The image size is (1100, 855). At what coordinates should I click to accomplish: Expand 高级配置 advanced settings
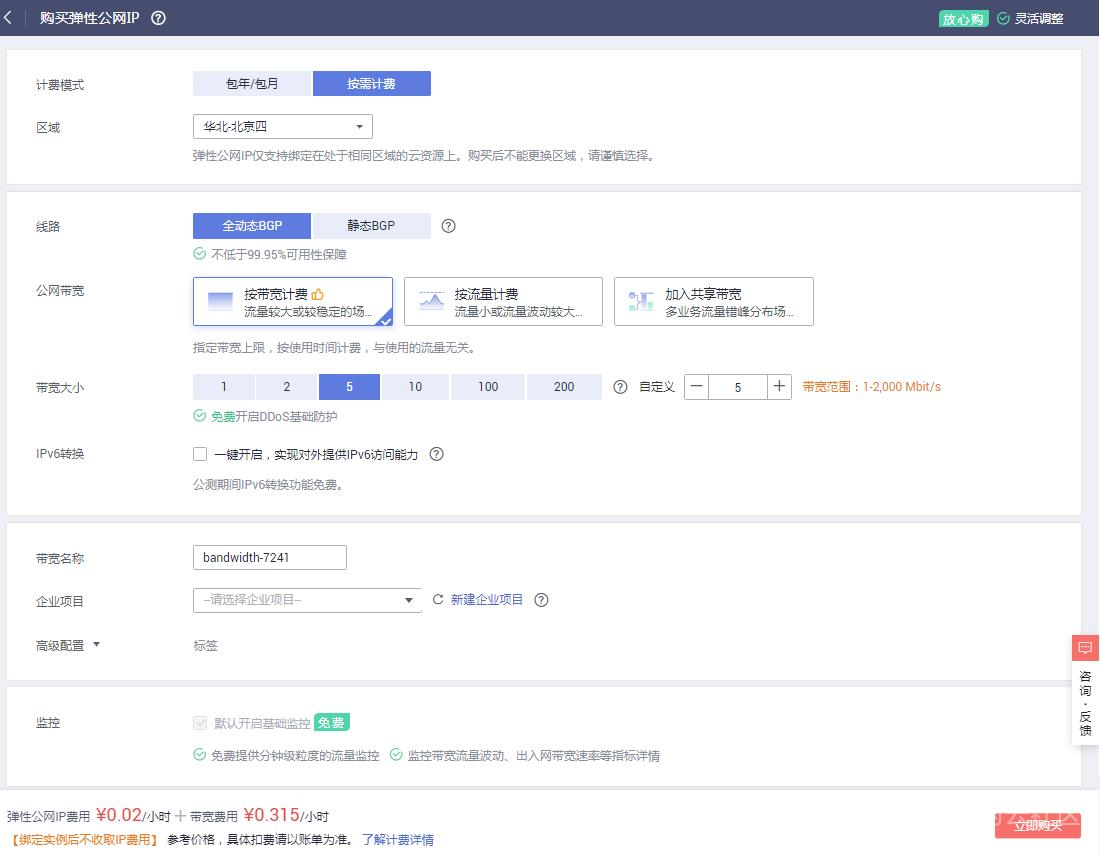point(68,645)
